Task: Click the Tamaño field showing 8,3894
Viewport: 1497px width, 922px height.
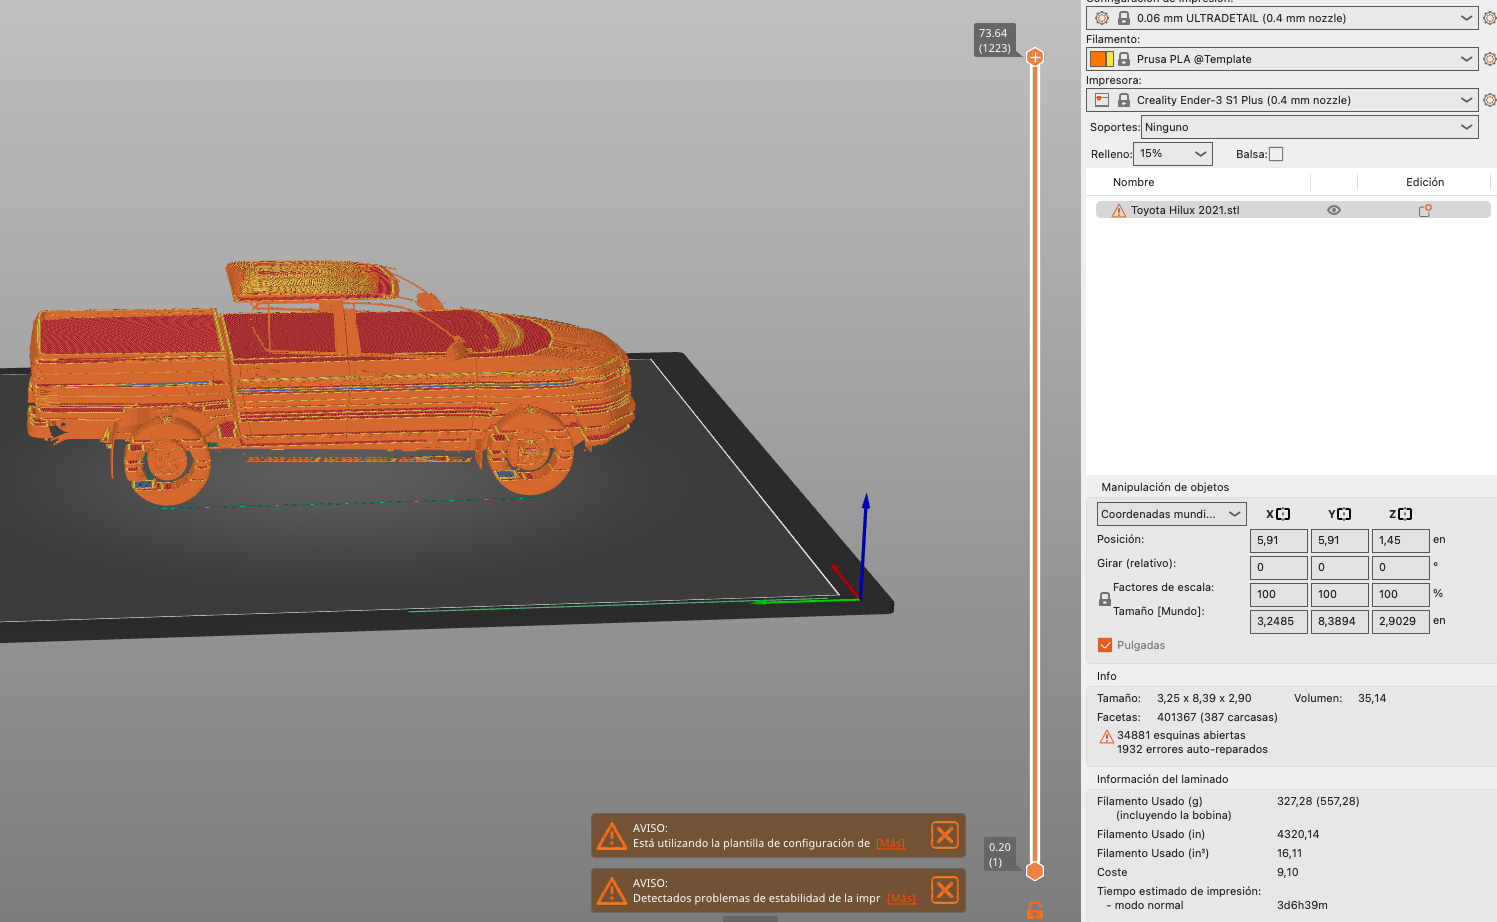Action: tap(1340, 622)
